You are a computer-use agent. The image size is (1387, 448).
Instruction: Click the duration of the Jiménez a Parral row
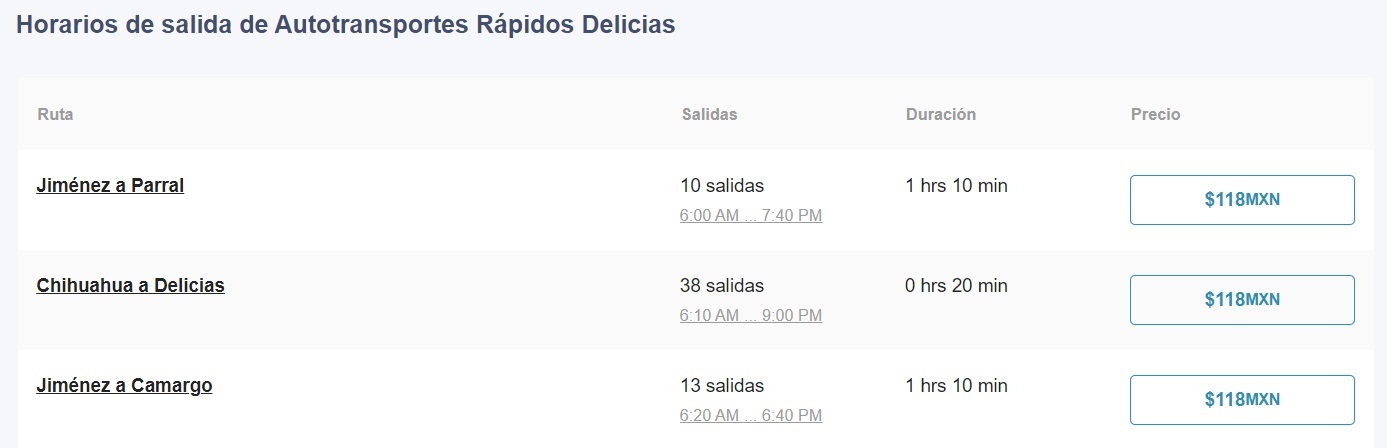956,185
